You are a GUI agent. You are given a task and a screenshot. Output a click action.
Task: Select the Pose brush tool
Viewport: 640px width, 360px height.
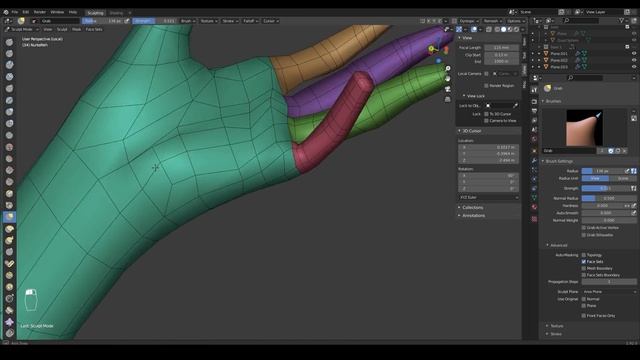pos(9,264)
